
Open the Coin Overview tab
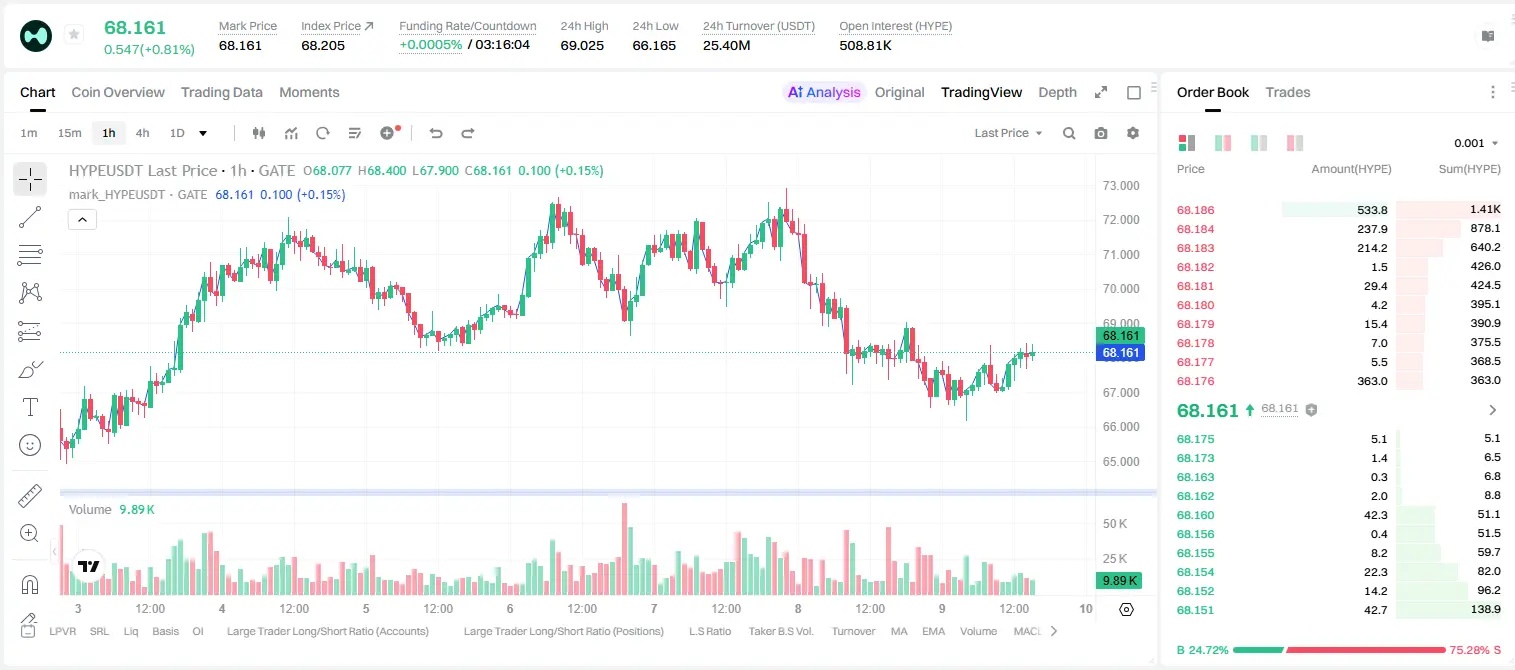pyautogui.click(x=118, y=92)
